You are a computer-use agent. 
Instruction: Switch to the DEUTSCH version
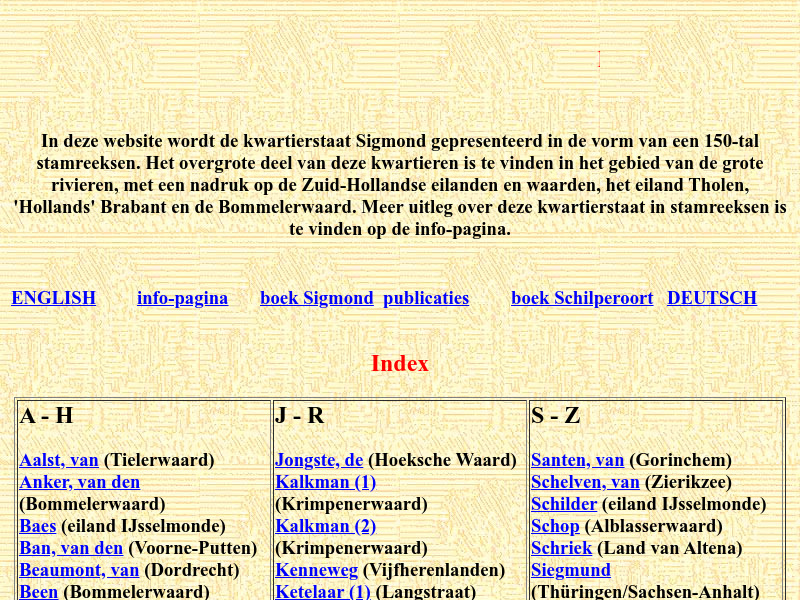pos(711,298)
